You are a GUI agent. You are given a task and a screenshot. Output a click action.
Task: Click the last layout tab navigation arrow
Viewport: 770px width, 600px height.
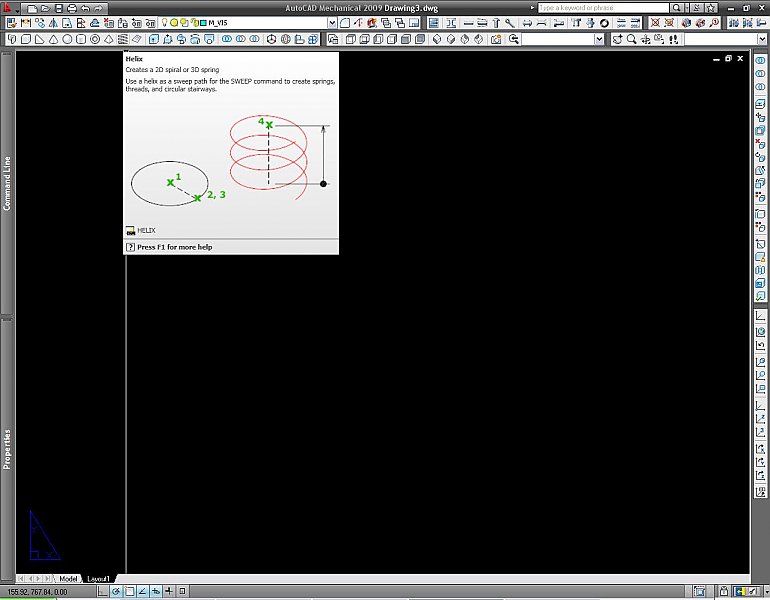(x=47, y=579)
